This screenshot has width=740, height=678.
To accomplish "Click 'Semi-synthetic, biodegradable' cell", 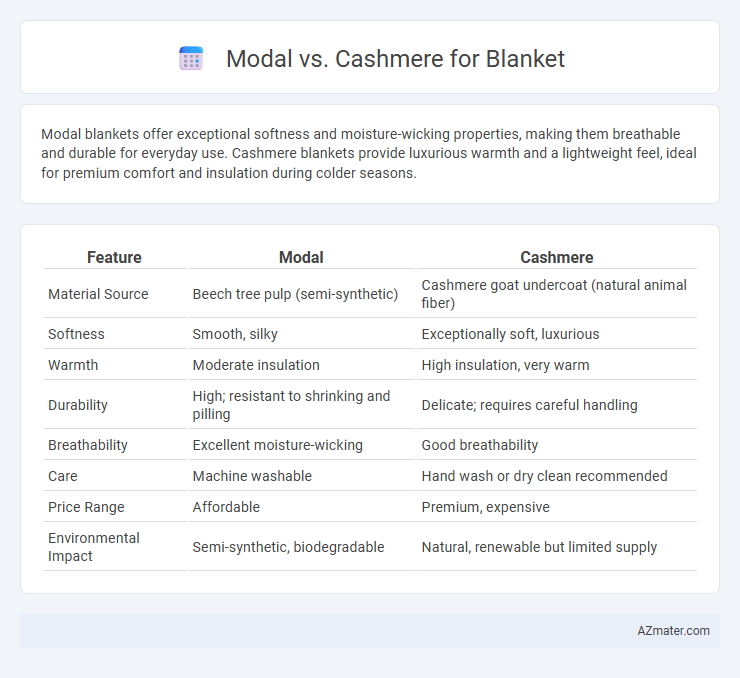I will (288, 547).
